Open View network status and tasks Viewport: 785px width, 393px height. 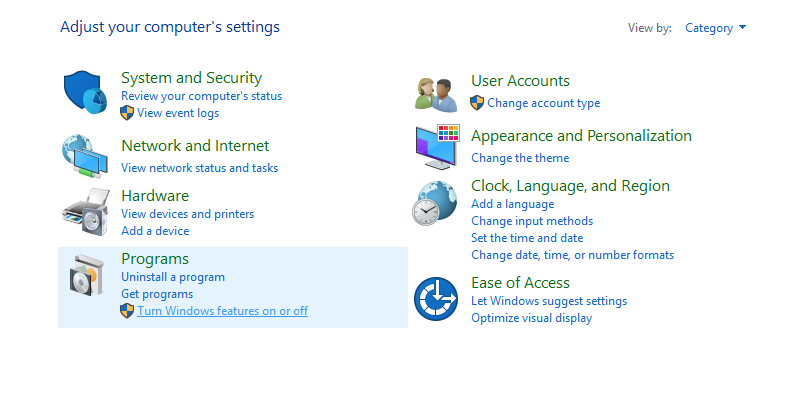click(199, 168)
